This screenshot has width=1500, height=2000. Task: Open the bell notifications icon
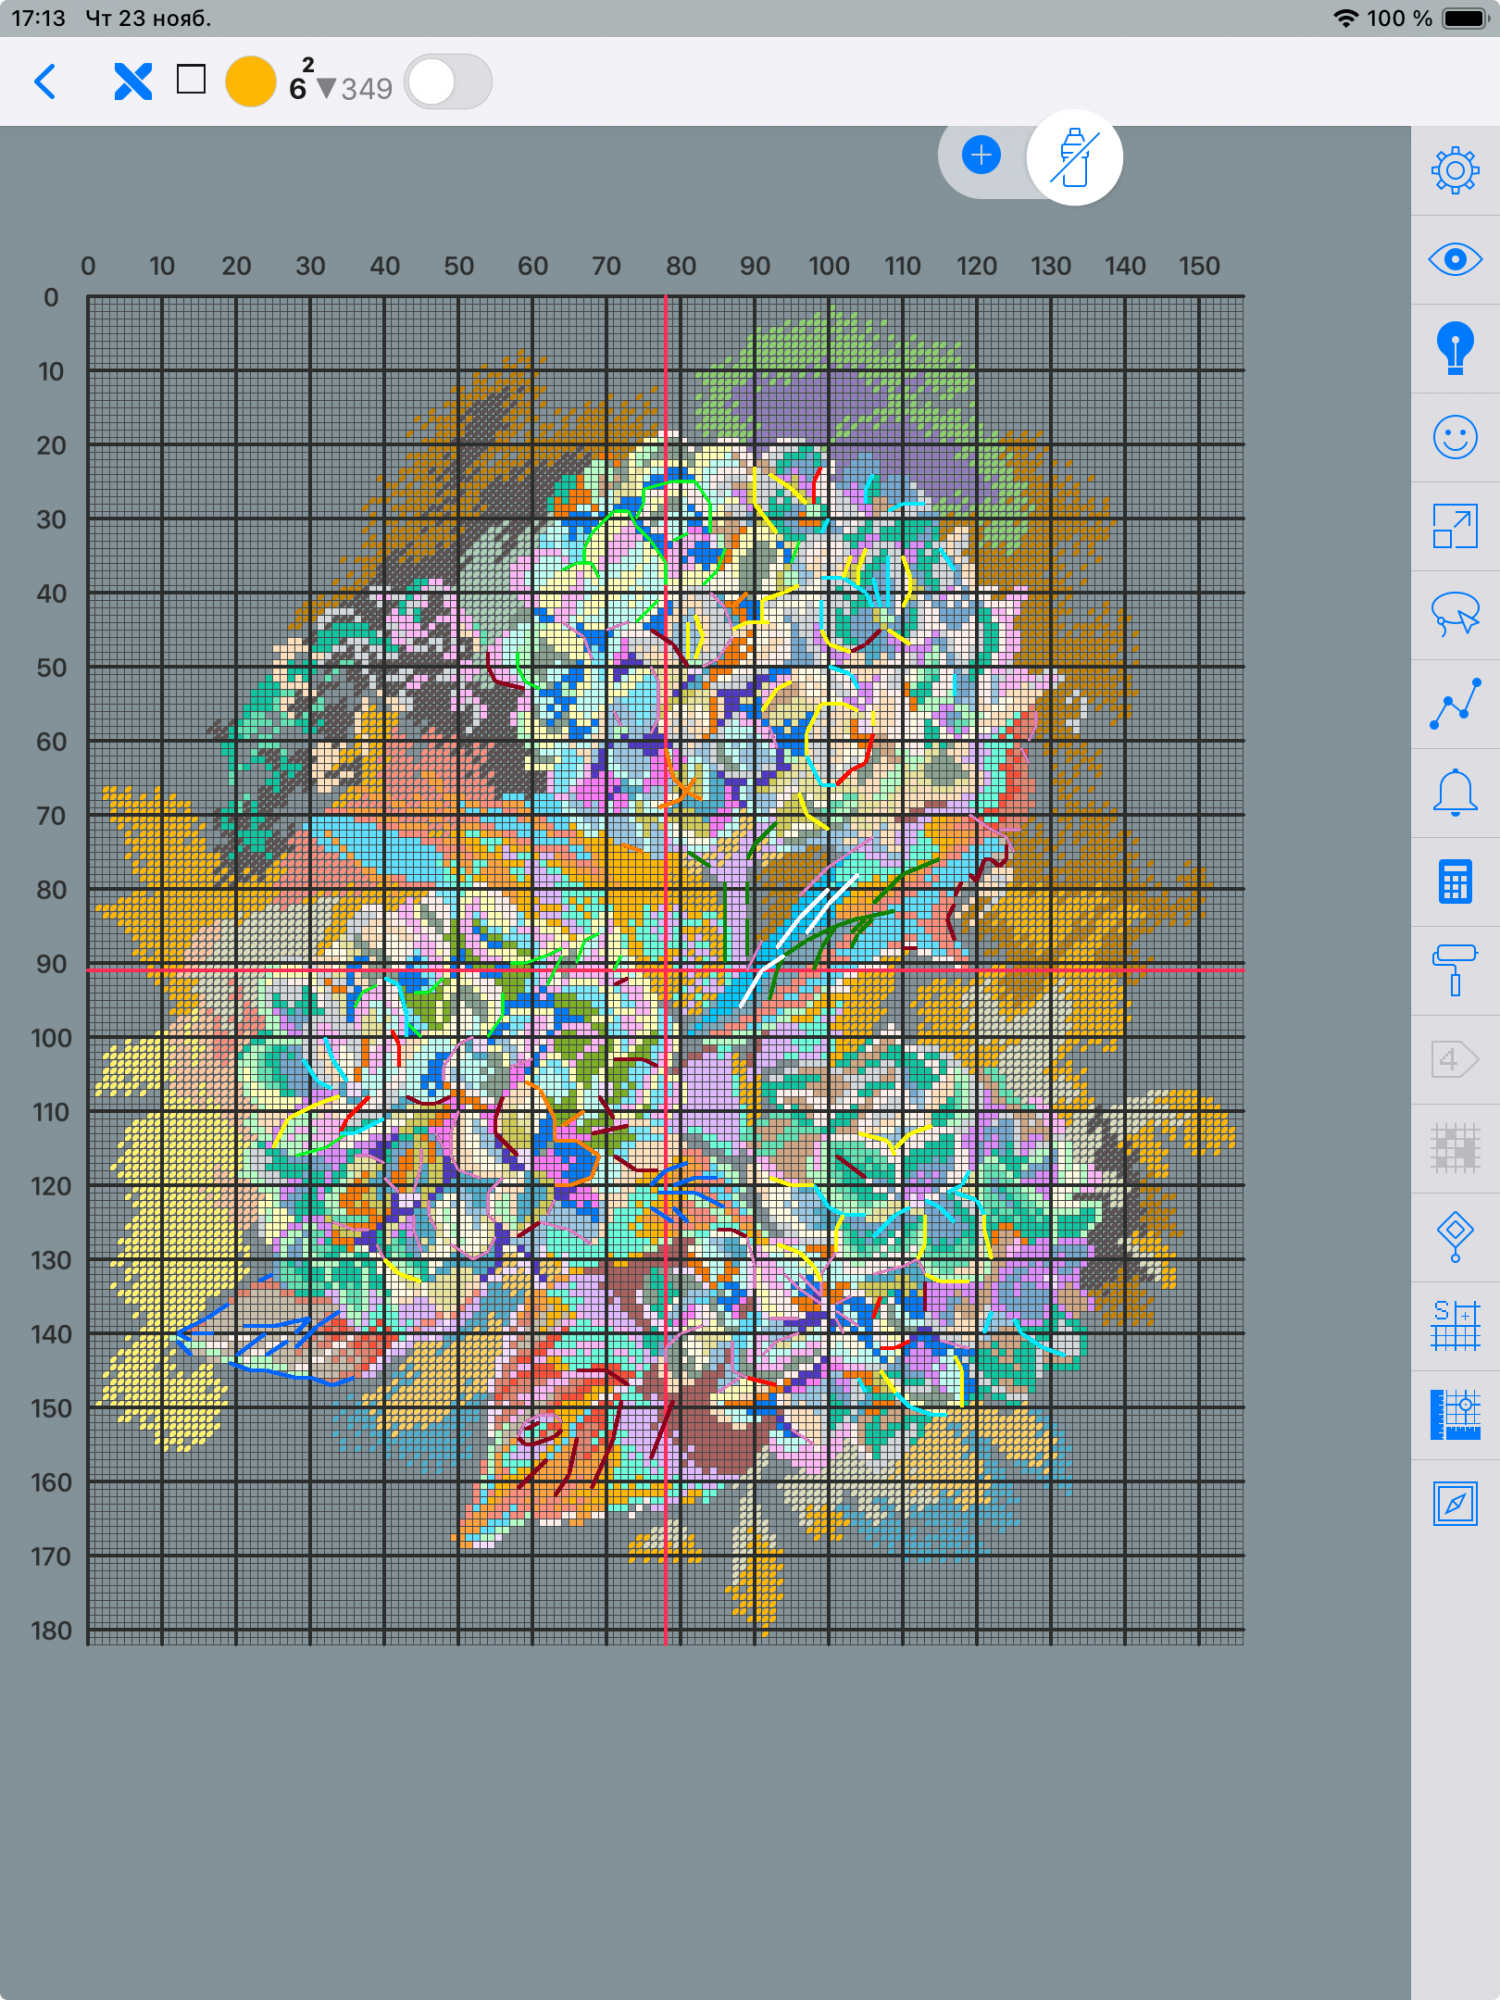tap(1454, 792)
